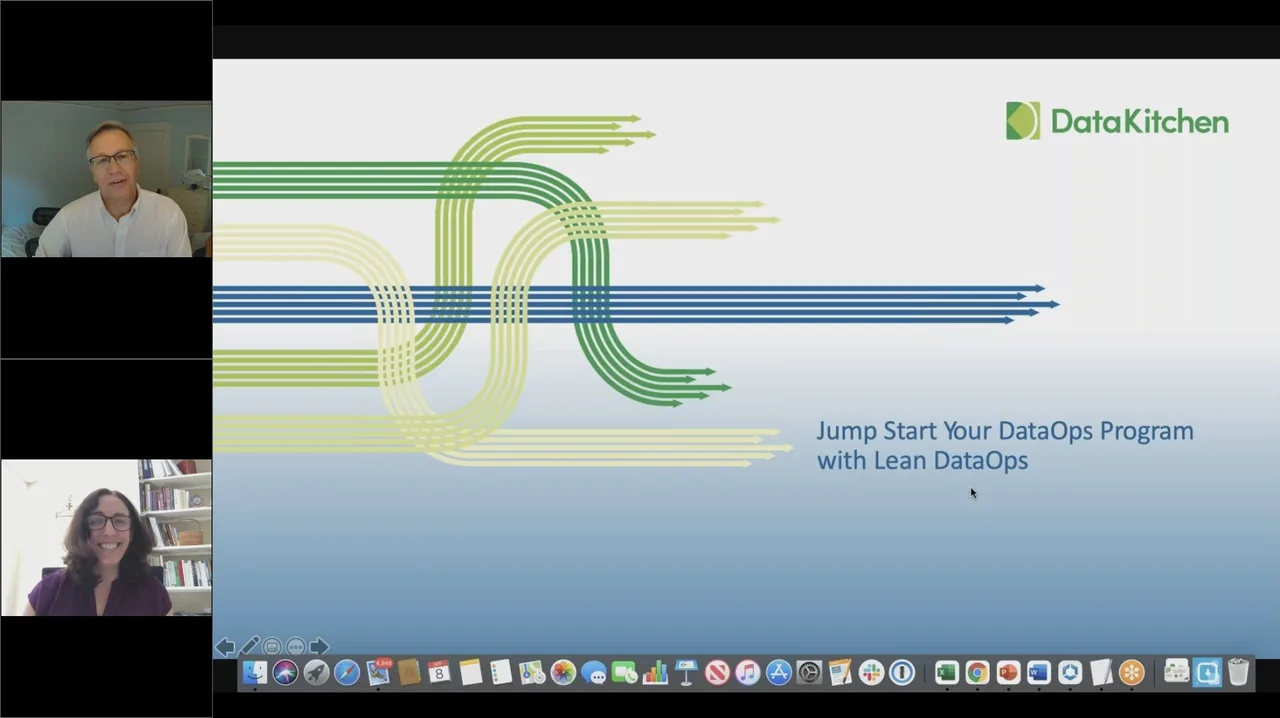Open Launchpad rocket icon

pos(316,673)
